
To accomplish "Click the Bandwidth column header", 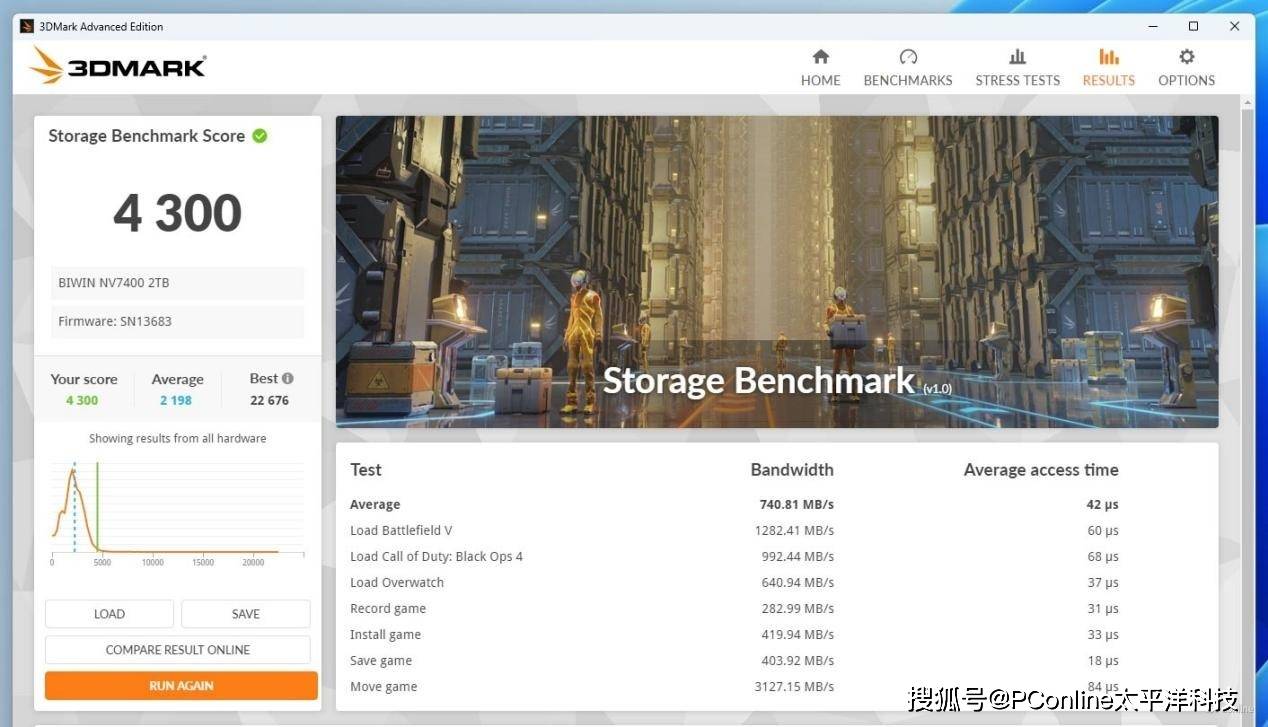I will [792, 470].
